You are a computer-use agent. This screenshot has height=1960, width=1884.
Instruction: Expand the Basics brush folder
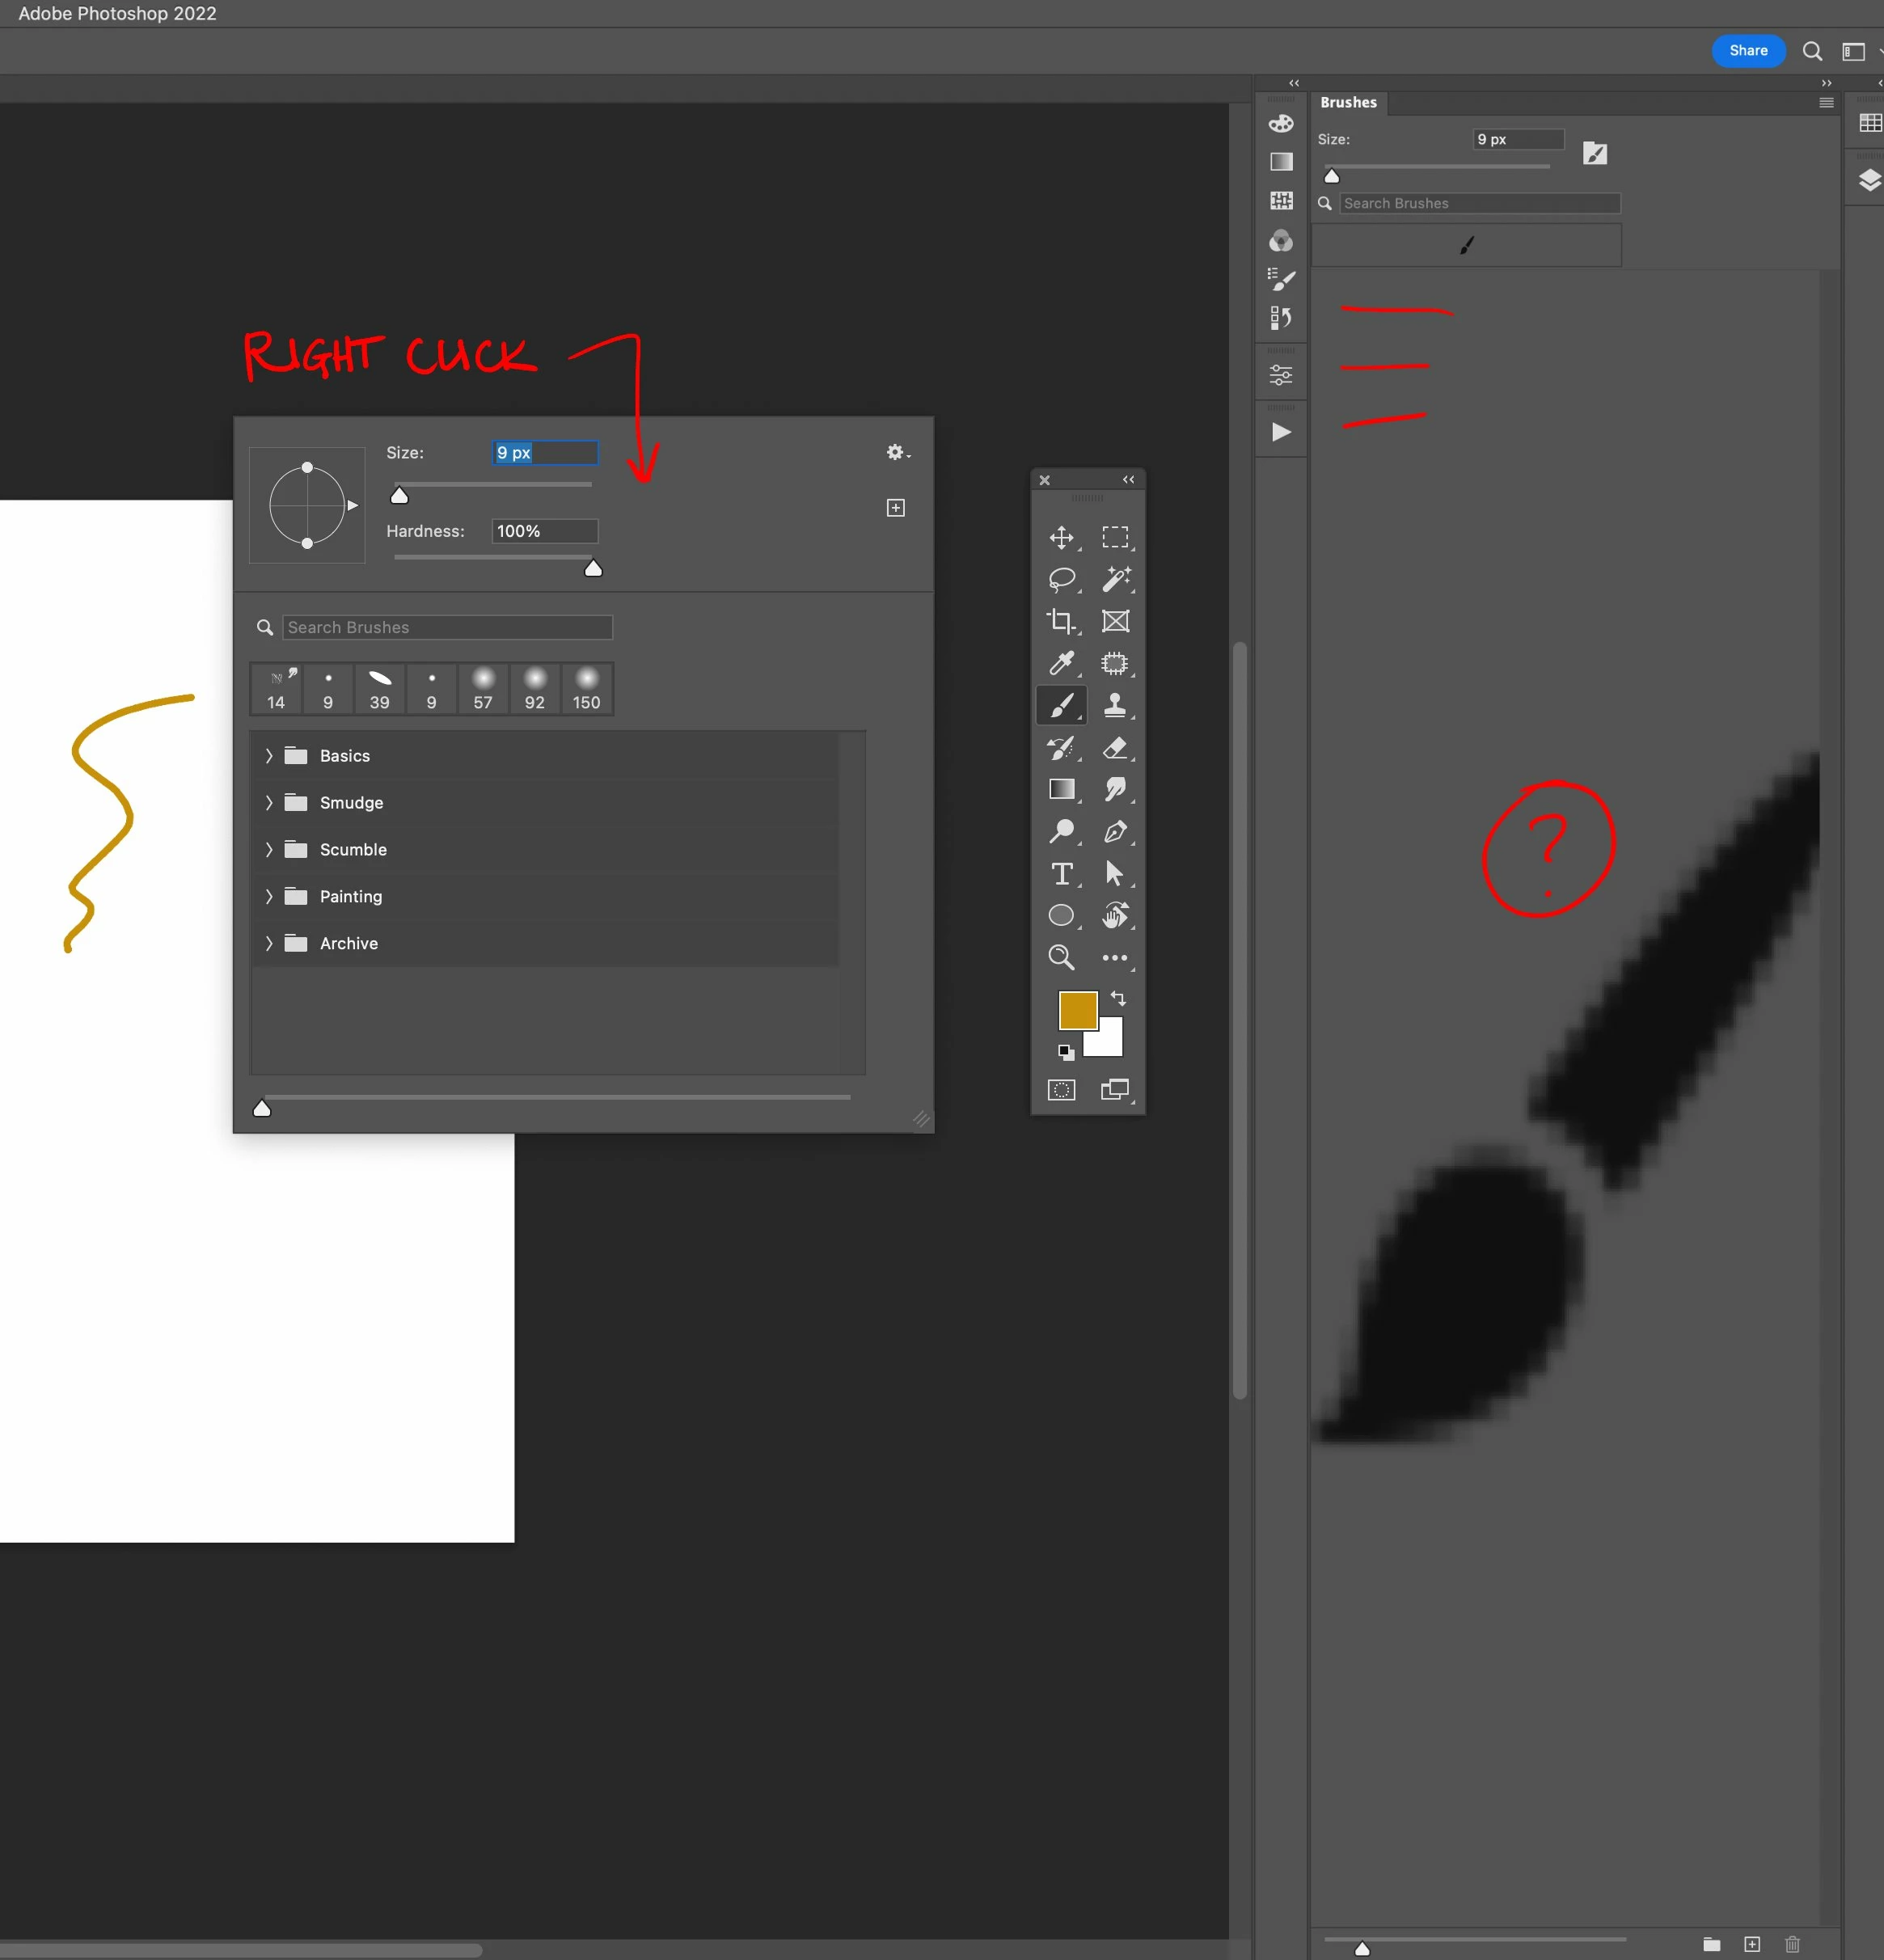pos(269,756)
